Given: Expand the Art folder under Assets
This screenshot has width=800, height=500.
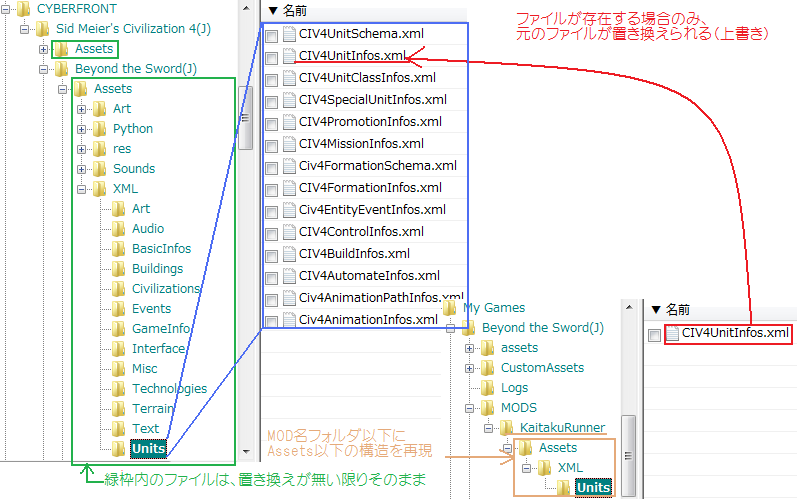Looking at the screenshot, I should [81, 109].
